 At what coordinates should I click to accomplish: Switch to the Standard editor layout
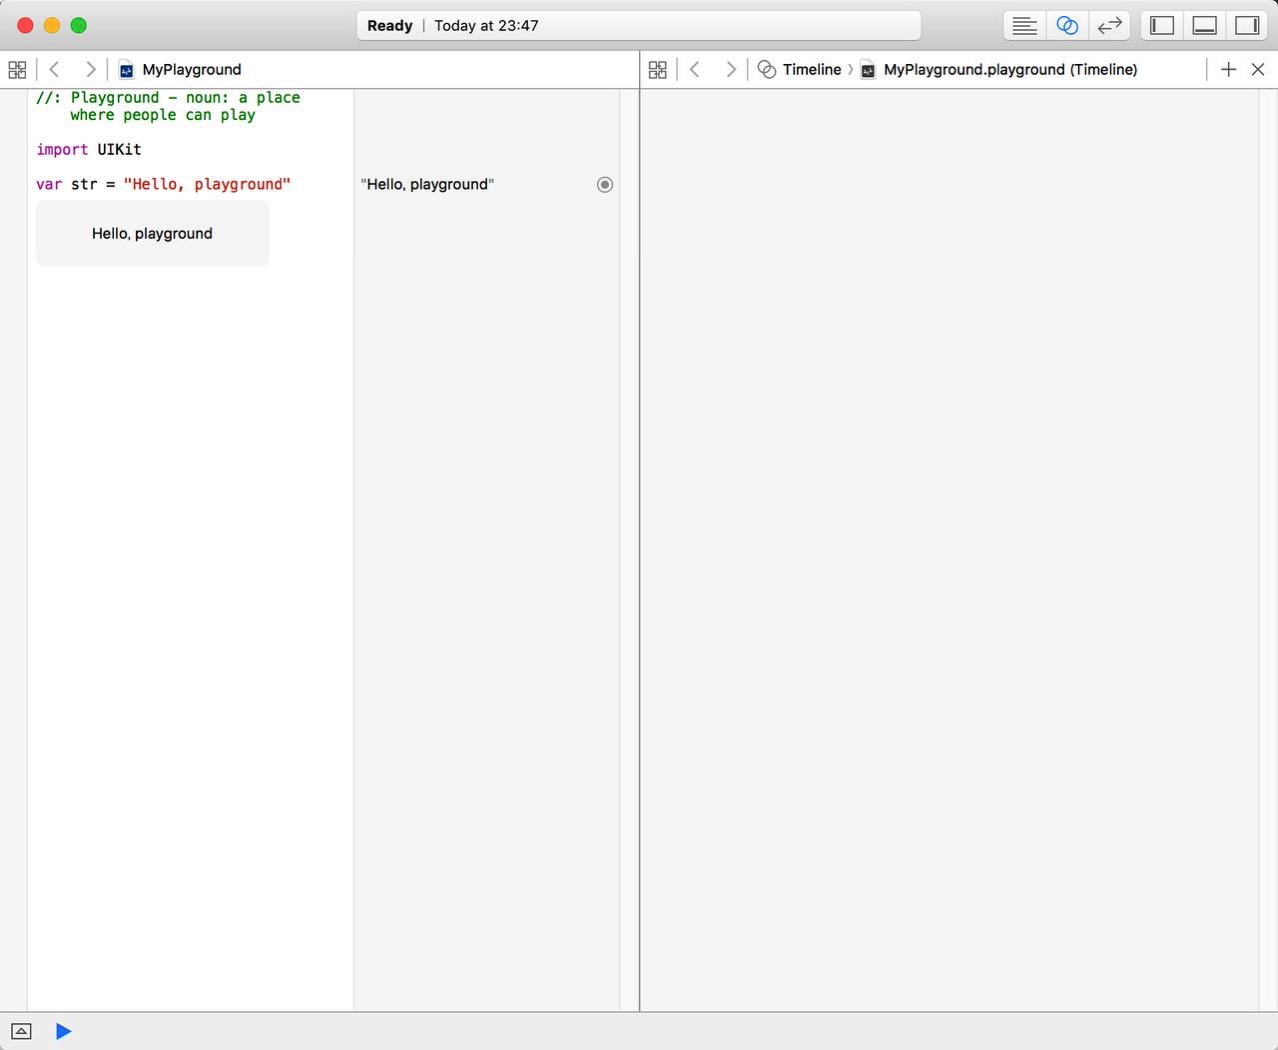click(x=1024, y=26)
